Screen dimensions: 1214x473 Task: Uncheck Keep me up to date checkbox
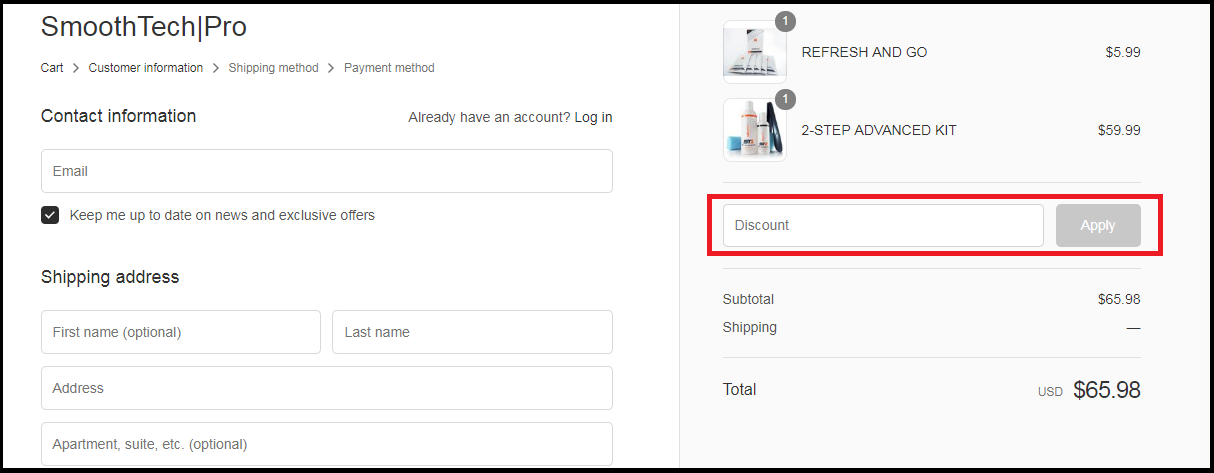point(50,215)
